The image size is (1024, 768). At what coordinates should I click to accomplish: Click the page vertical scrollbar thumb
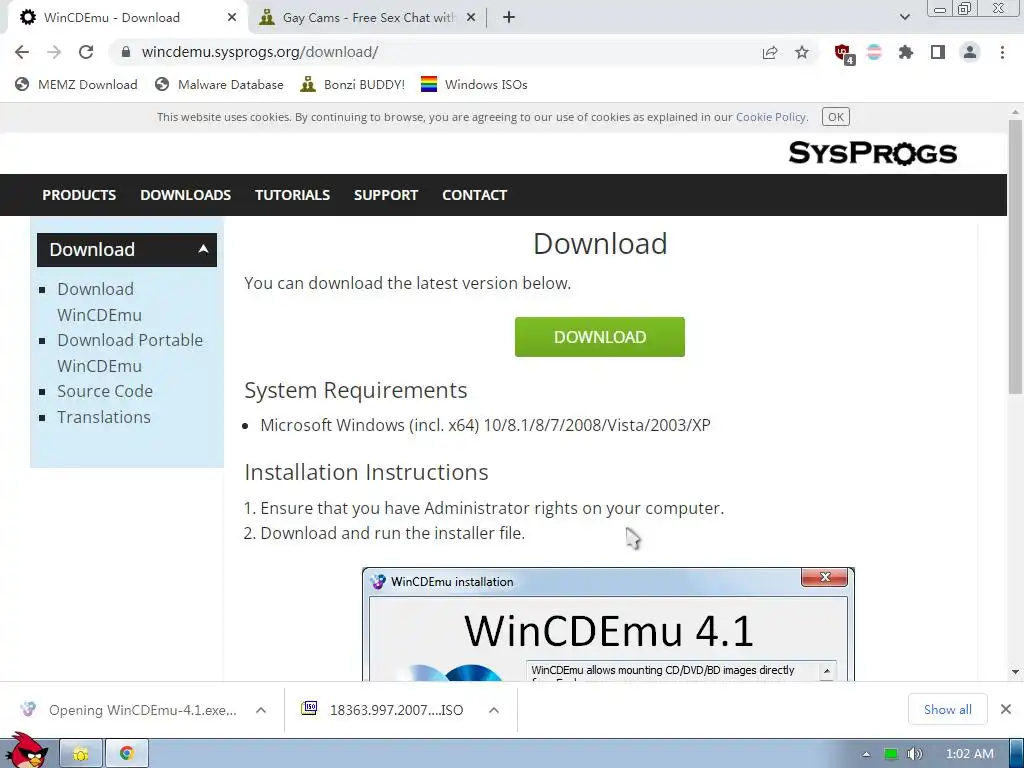click(x=1015, y=256)
